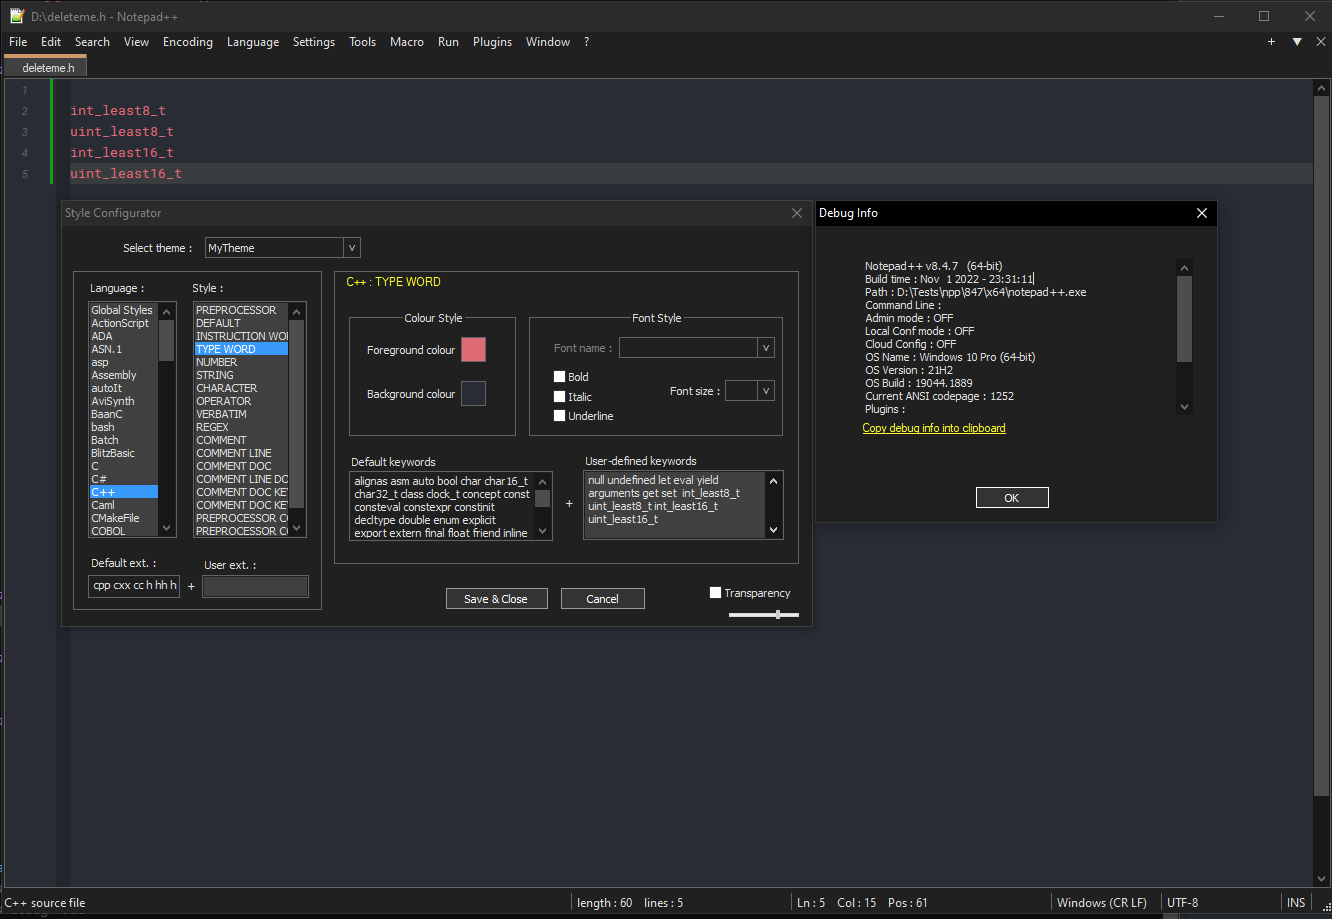The width and height of the screenshot is (1332, 919).
Task: Select the VERBATIM style
Action: pos(241,414)
